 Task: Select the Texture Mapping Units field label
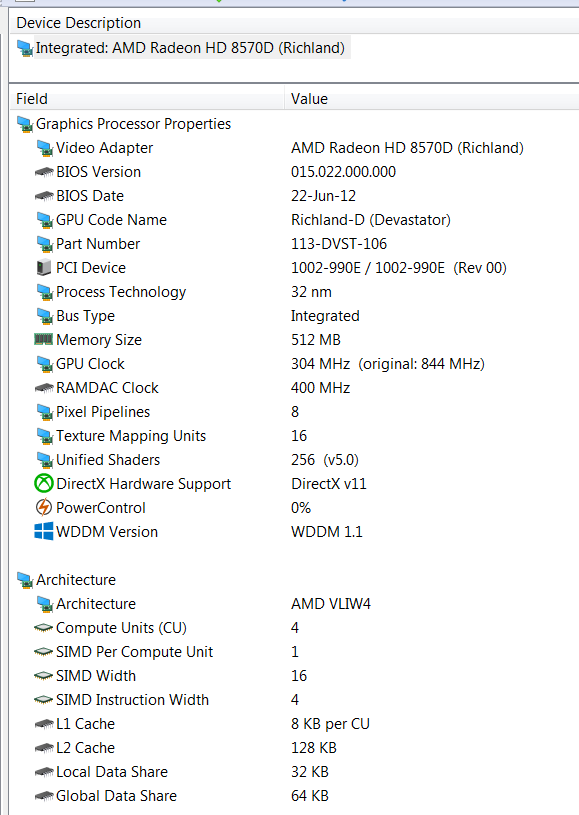click(131, 436)
